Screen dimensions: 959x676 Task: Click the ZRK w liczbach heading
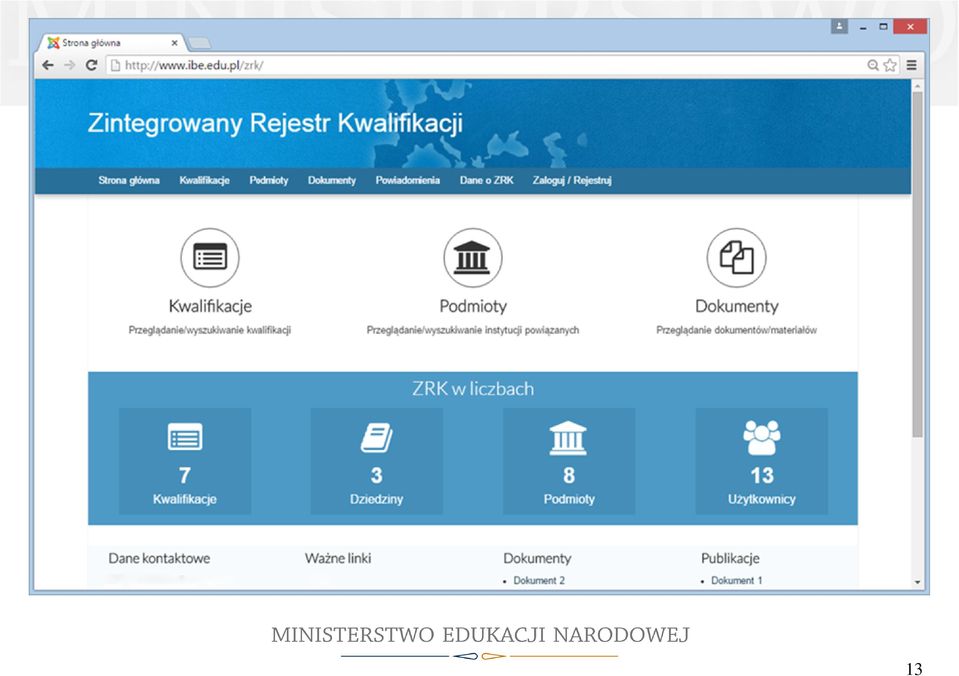pos(473,388)
